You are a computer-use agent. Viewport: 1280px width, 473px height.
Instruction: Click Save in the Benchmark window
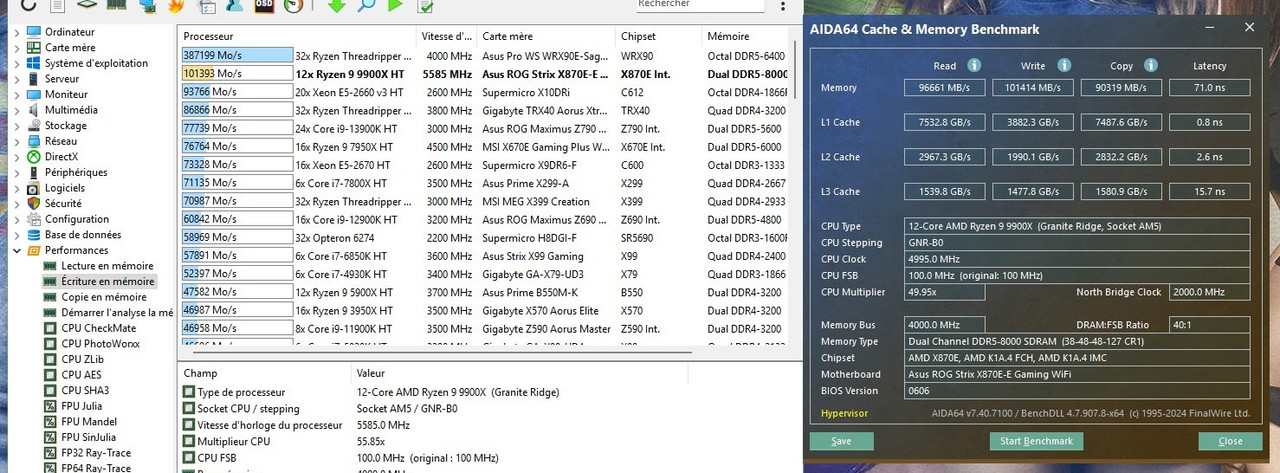841,441
